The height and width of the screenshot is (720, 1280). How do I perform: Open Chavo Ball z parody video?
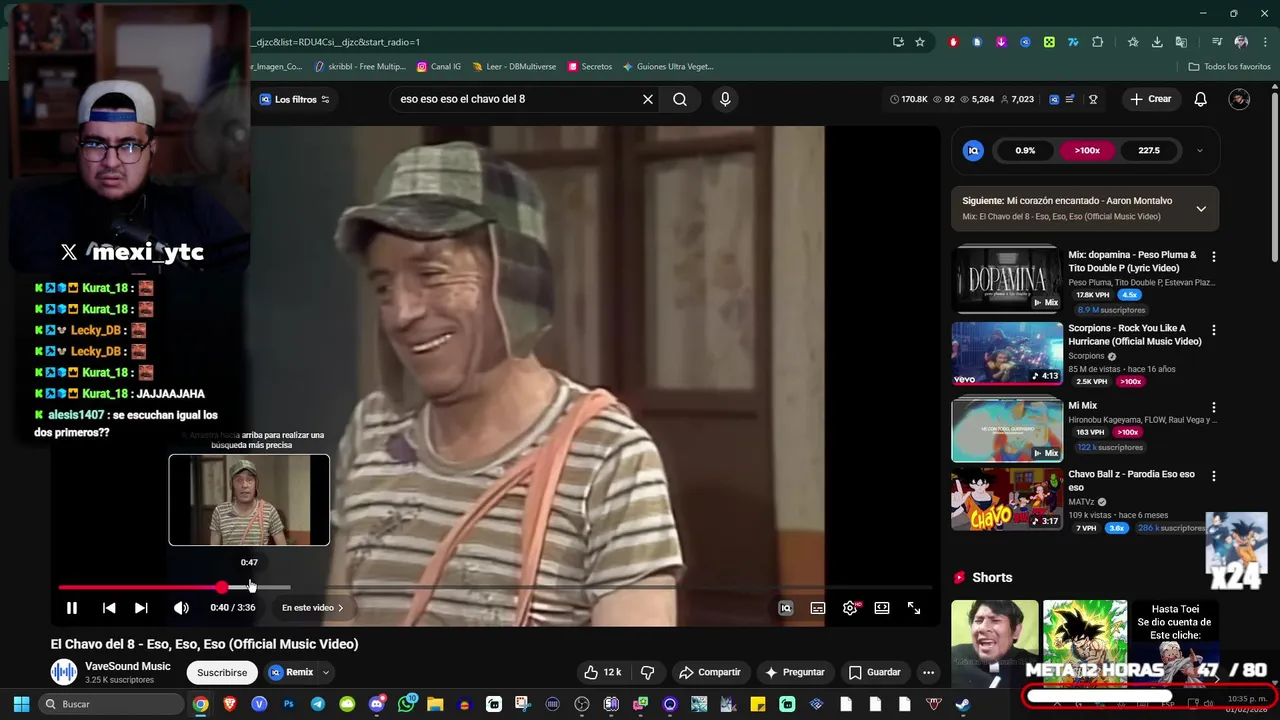(x=1006, y=499)
